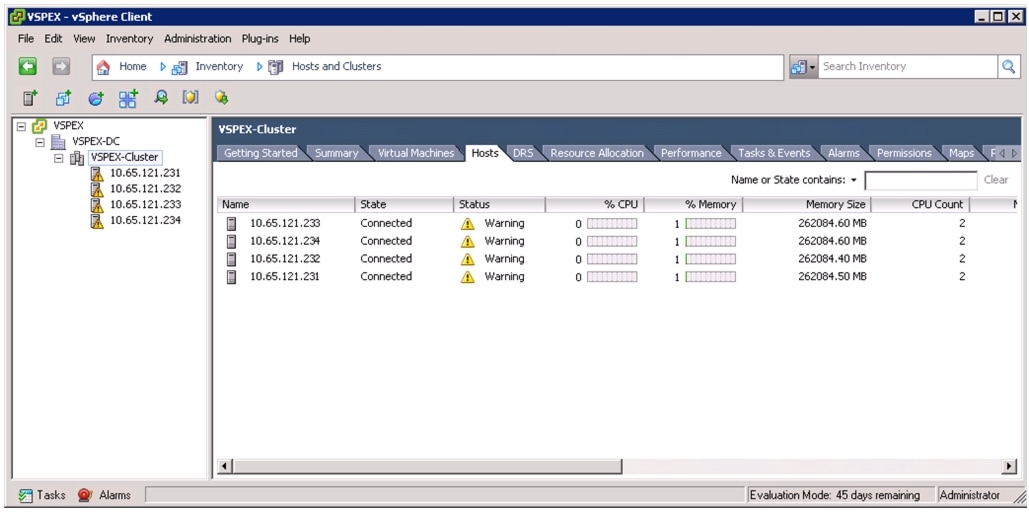This screenshot has width=1029, height=517.
Task: Click the New vApp grid icon
Action: (128, 98)
